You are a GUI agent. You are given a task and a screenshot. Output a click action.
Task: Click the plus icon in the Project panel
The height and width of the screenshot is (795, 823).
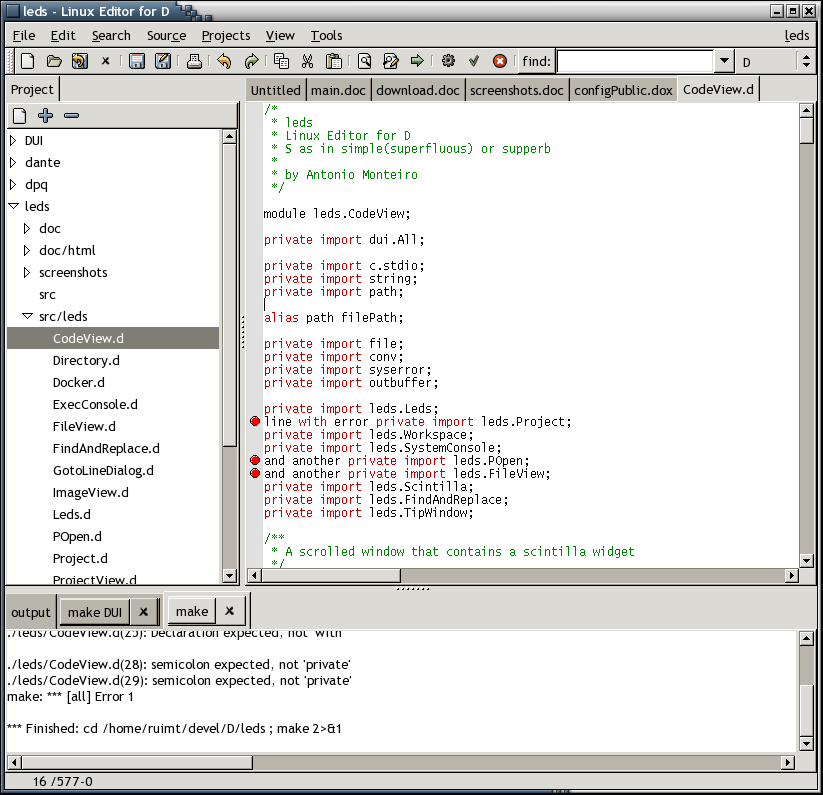(46, 115)
